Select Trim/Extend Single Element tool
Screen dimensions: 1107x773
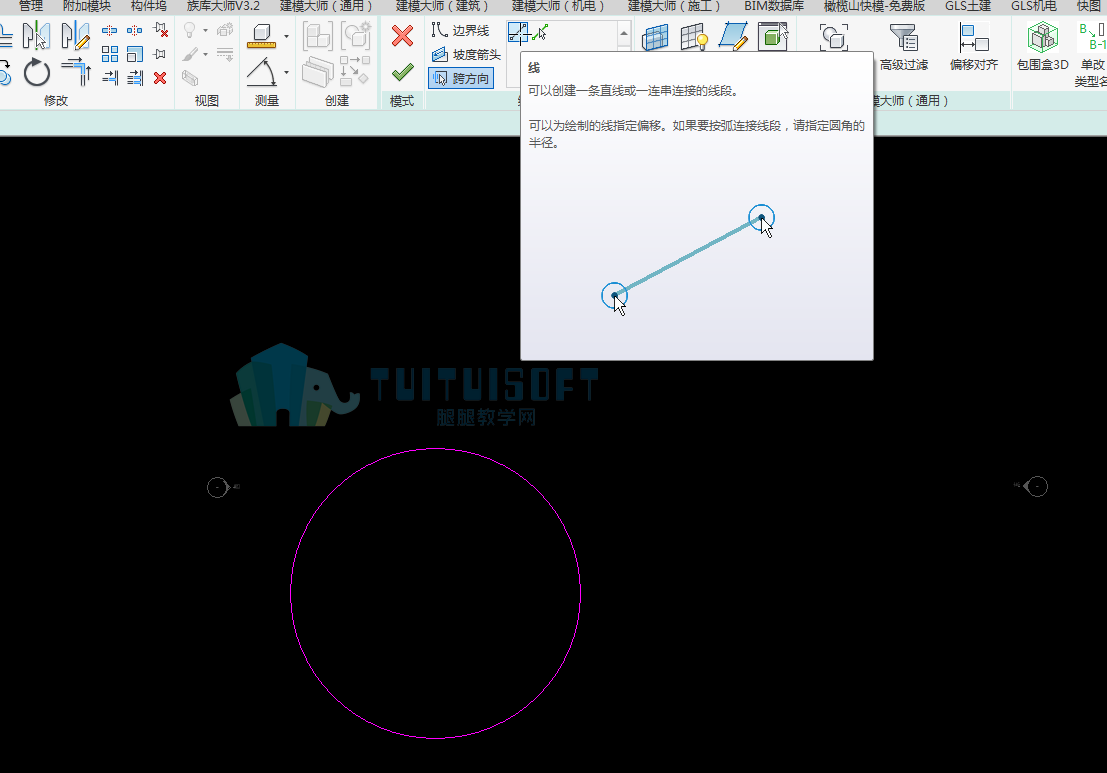109,78
